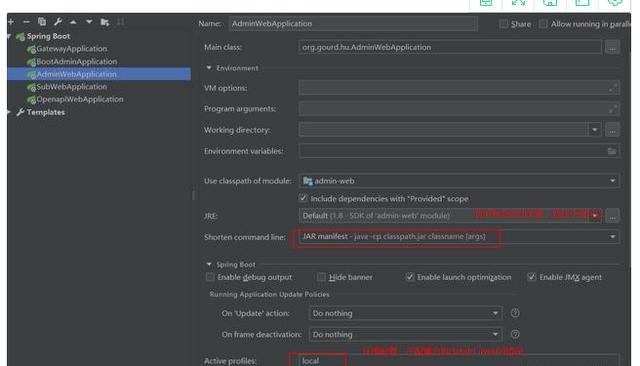This screenshot has height=366, width=640.
Task: Click the Environment variables input field
Action: pyautogui.click(x=459, y=151)
